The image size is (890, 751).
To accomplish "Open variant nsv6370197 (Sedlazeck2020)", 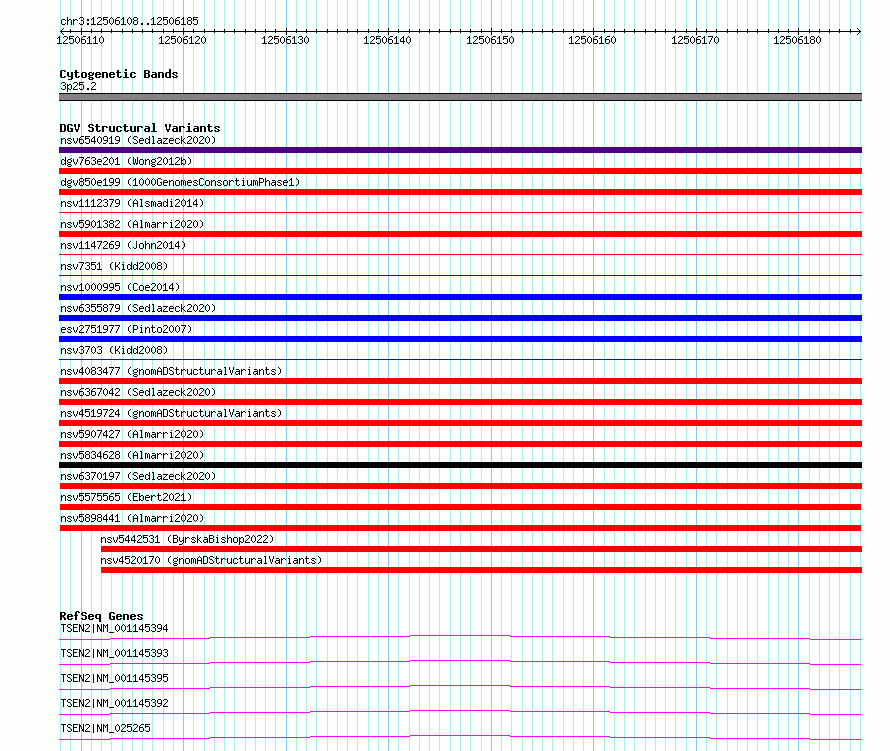I will (138, 476).
